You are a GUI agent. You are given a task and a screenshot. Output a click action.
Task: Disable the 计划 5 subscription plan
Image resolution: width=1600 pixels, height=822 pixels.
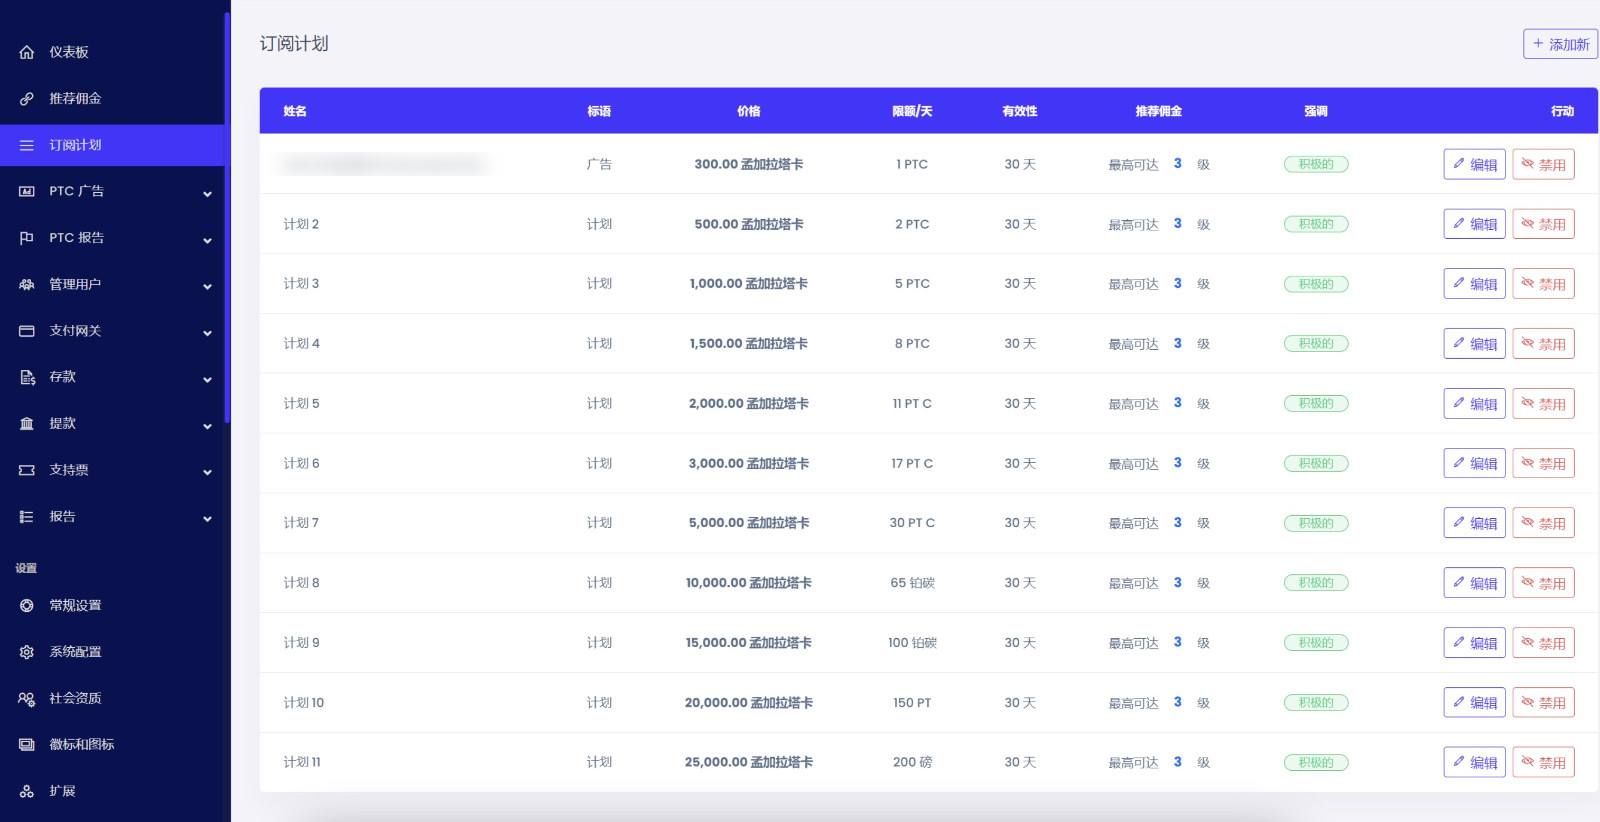[x=1543, y=404]
